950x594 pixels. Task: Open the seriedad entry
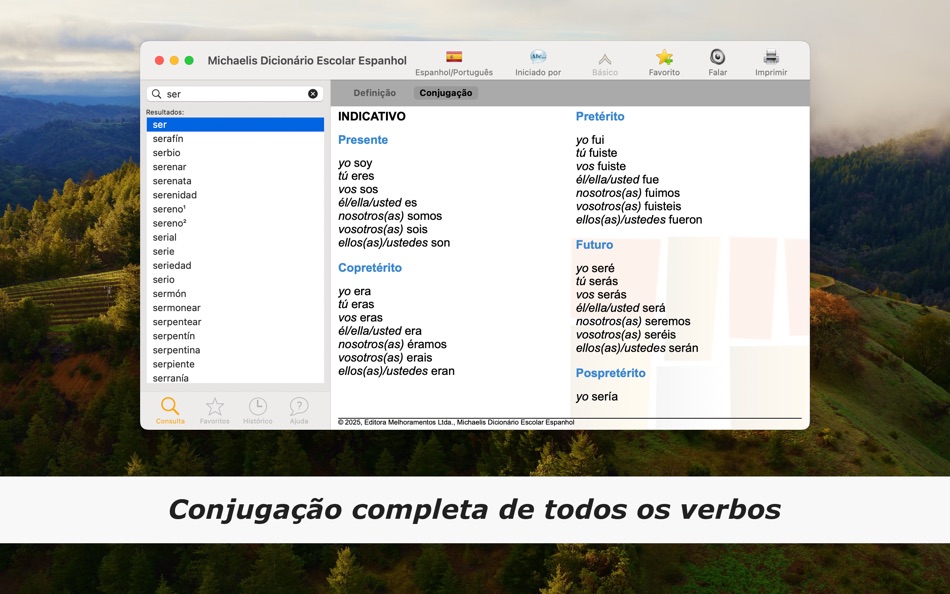(235, 265)
